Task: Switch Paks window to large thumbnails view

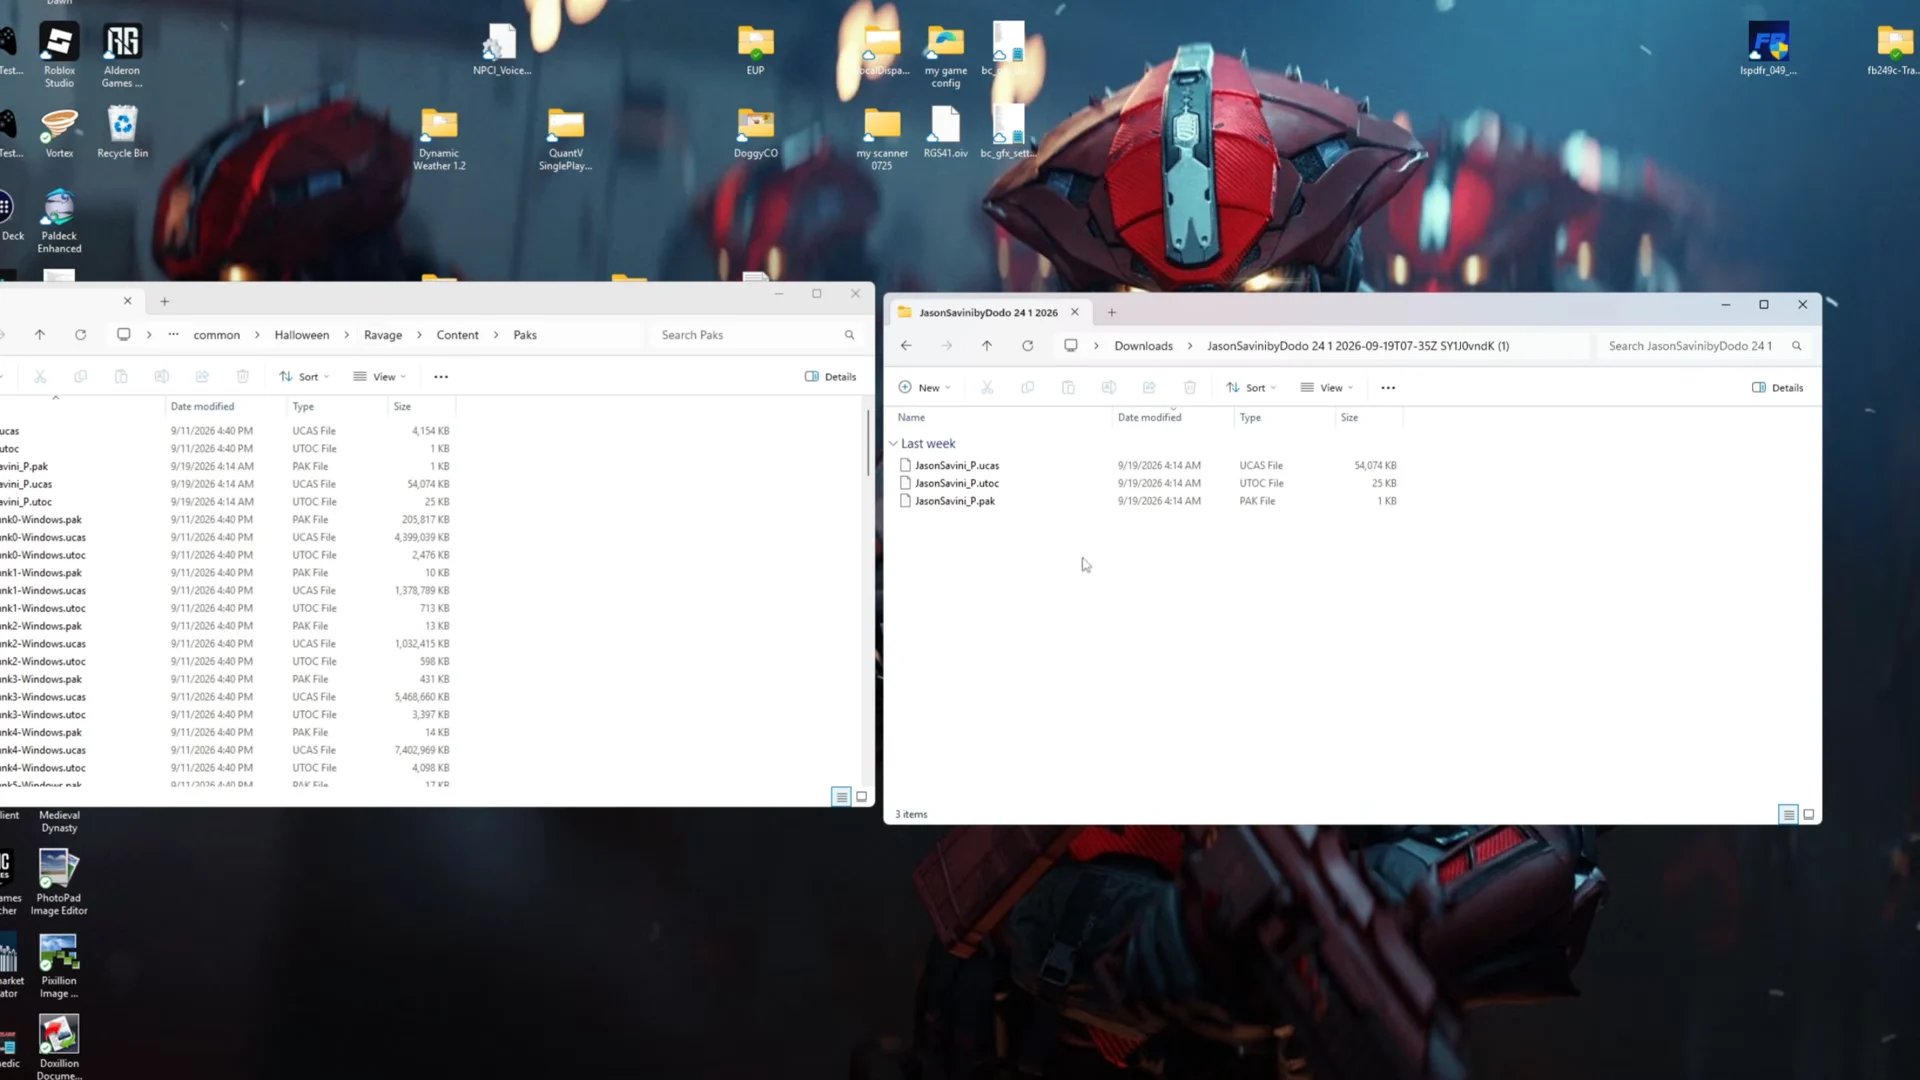Action: [x=861, y=797]
